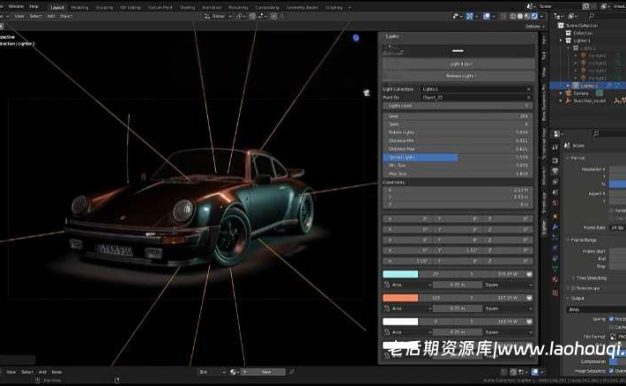Viewport: 626px width, 386px height.
Task: Open the Output properties tab icon
Action: pyautogui.click(x=555, y=171)
